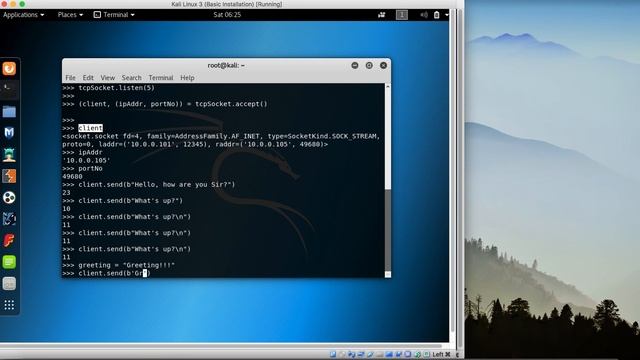Open the Applications menu
Screen dimensions: 640x360
click(x=23, y=15)
